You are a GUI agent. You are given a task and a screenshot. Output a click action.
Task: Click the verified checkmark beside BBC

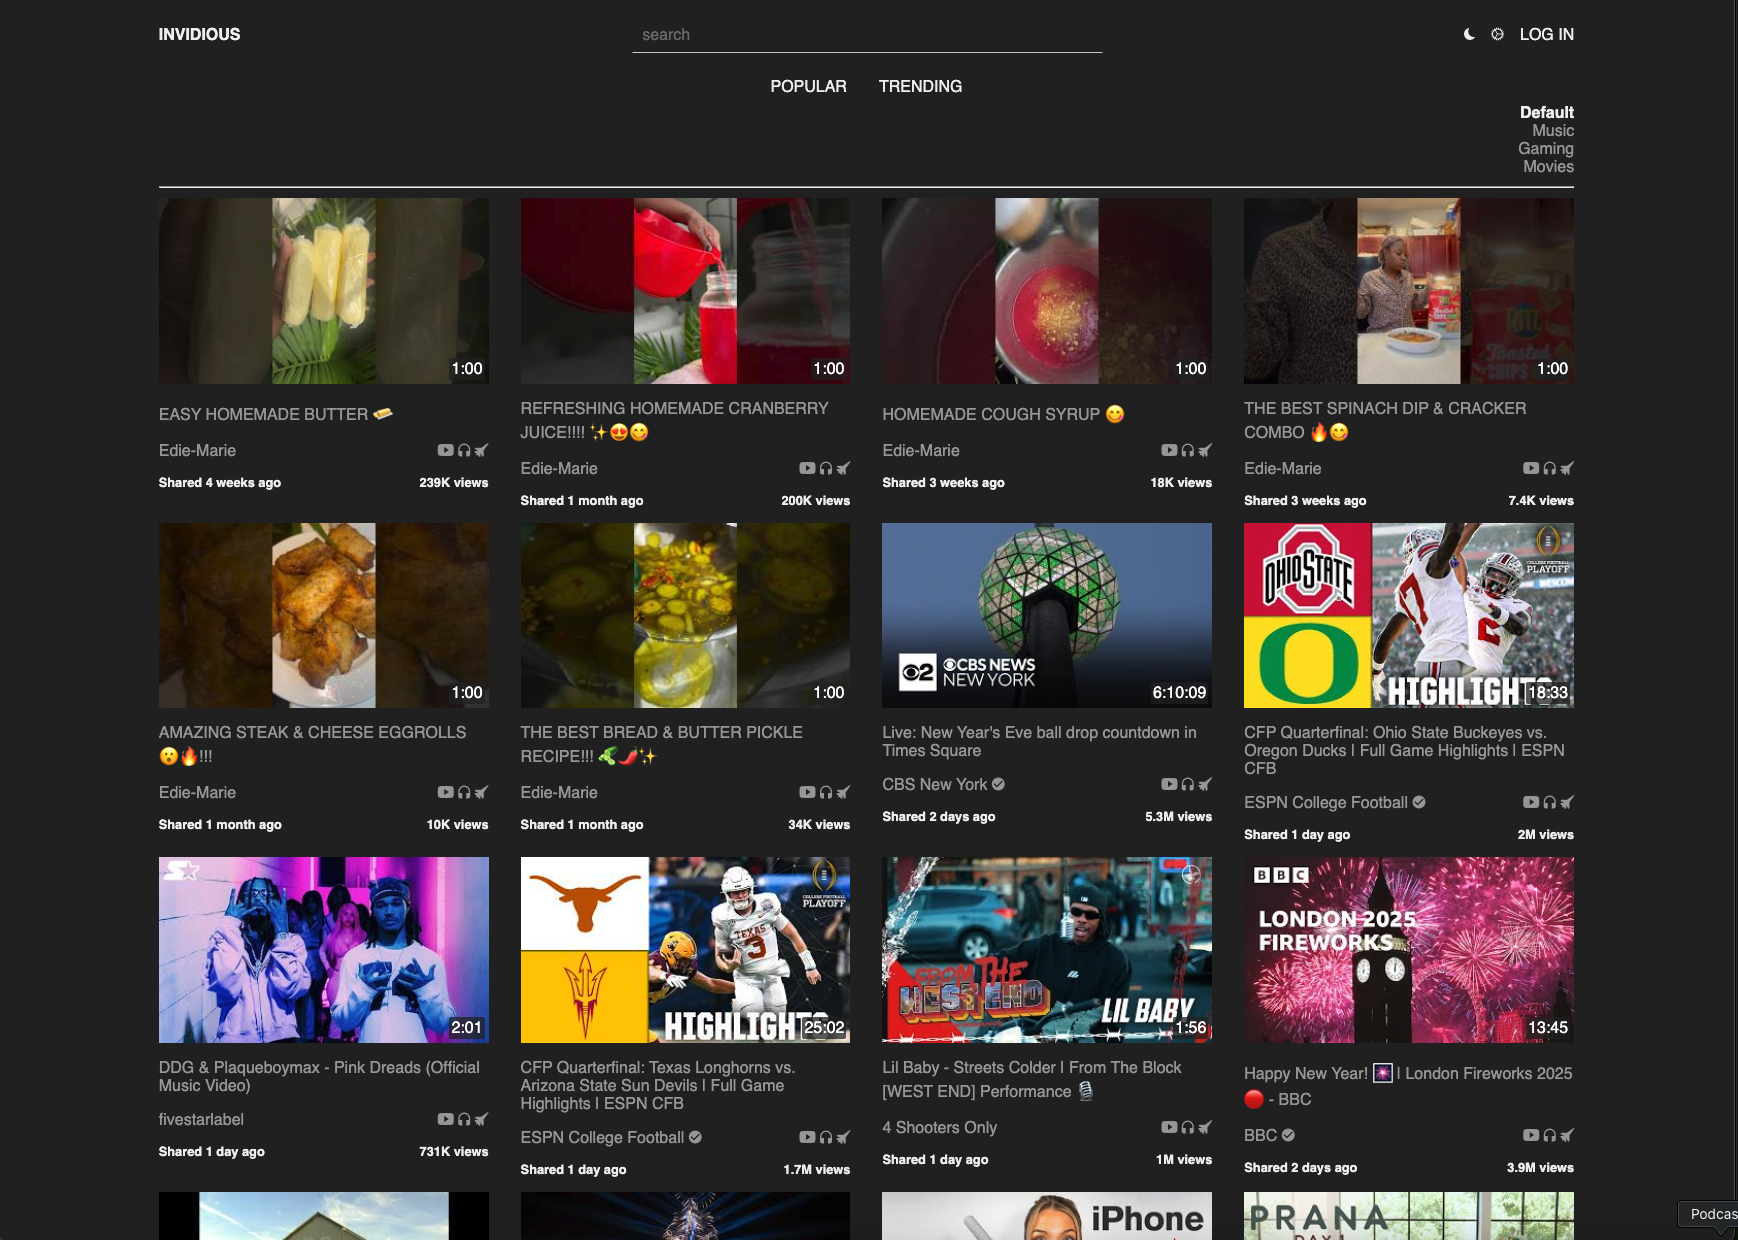pos(1289,1135)
